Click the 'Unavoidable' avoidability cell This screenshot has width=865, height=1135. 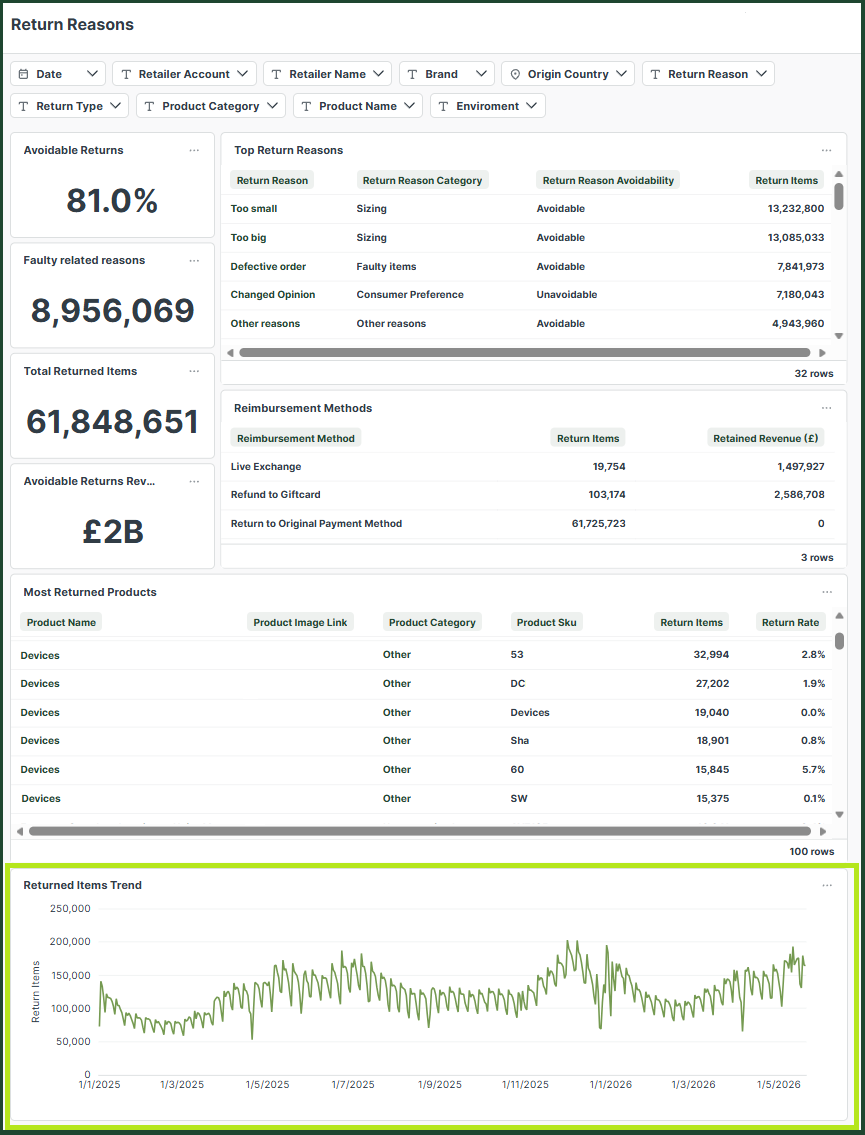[567, 295]
